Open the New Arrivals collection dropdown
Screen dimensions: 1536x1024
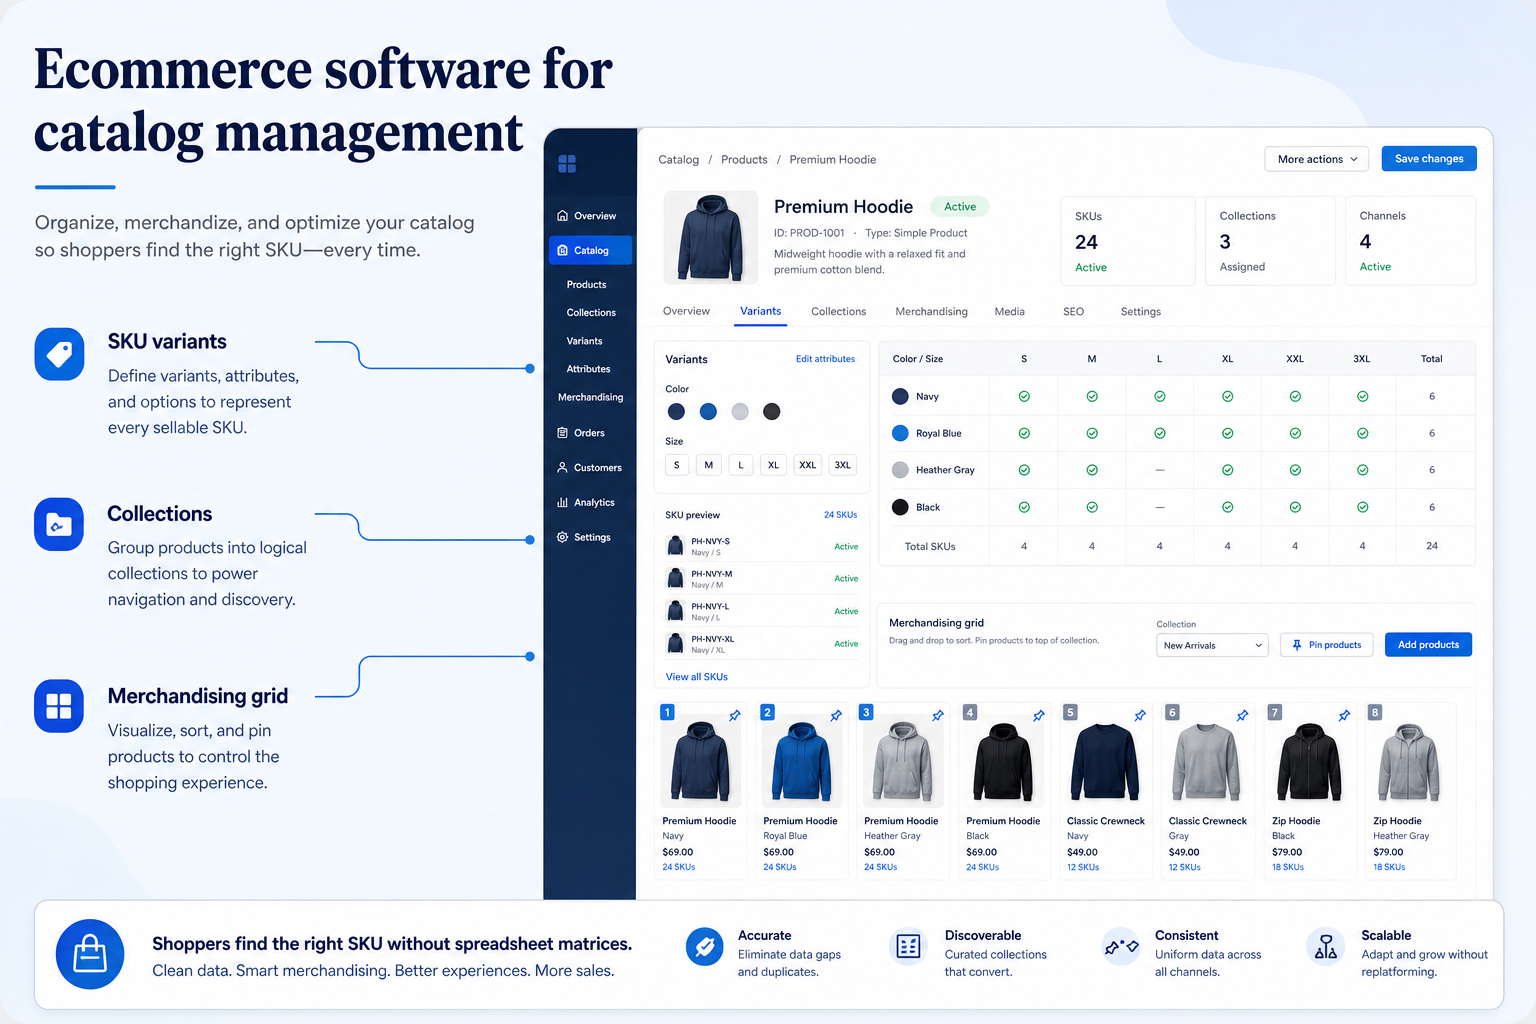pos(1212,645)
